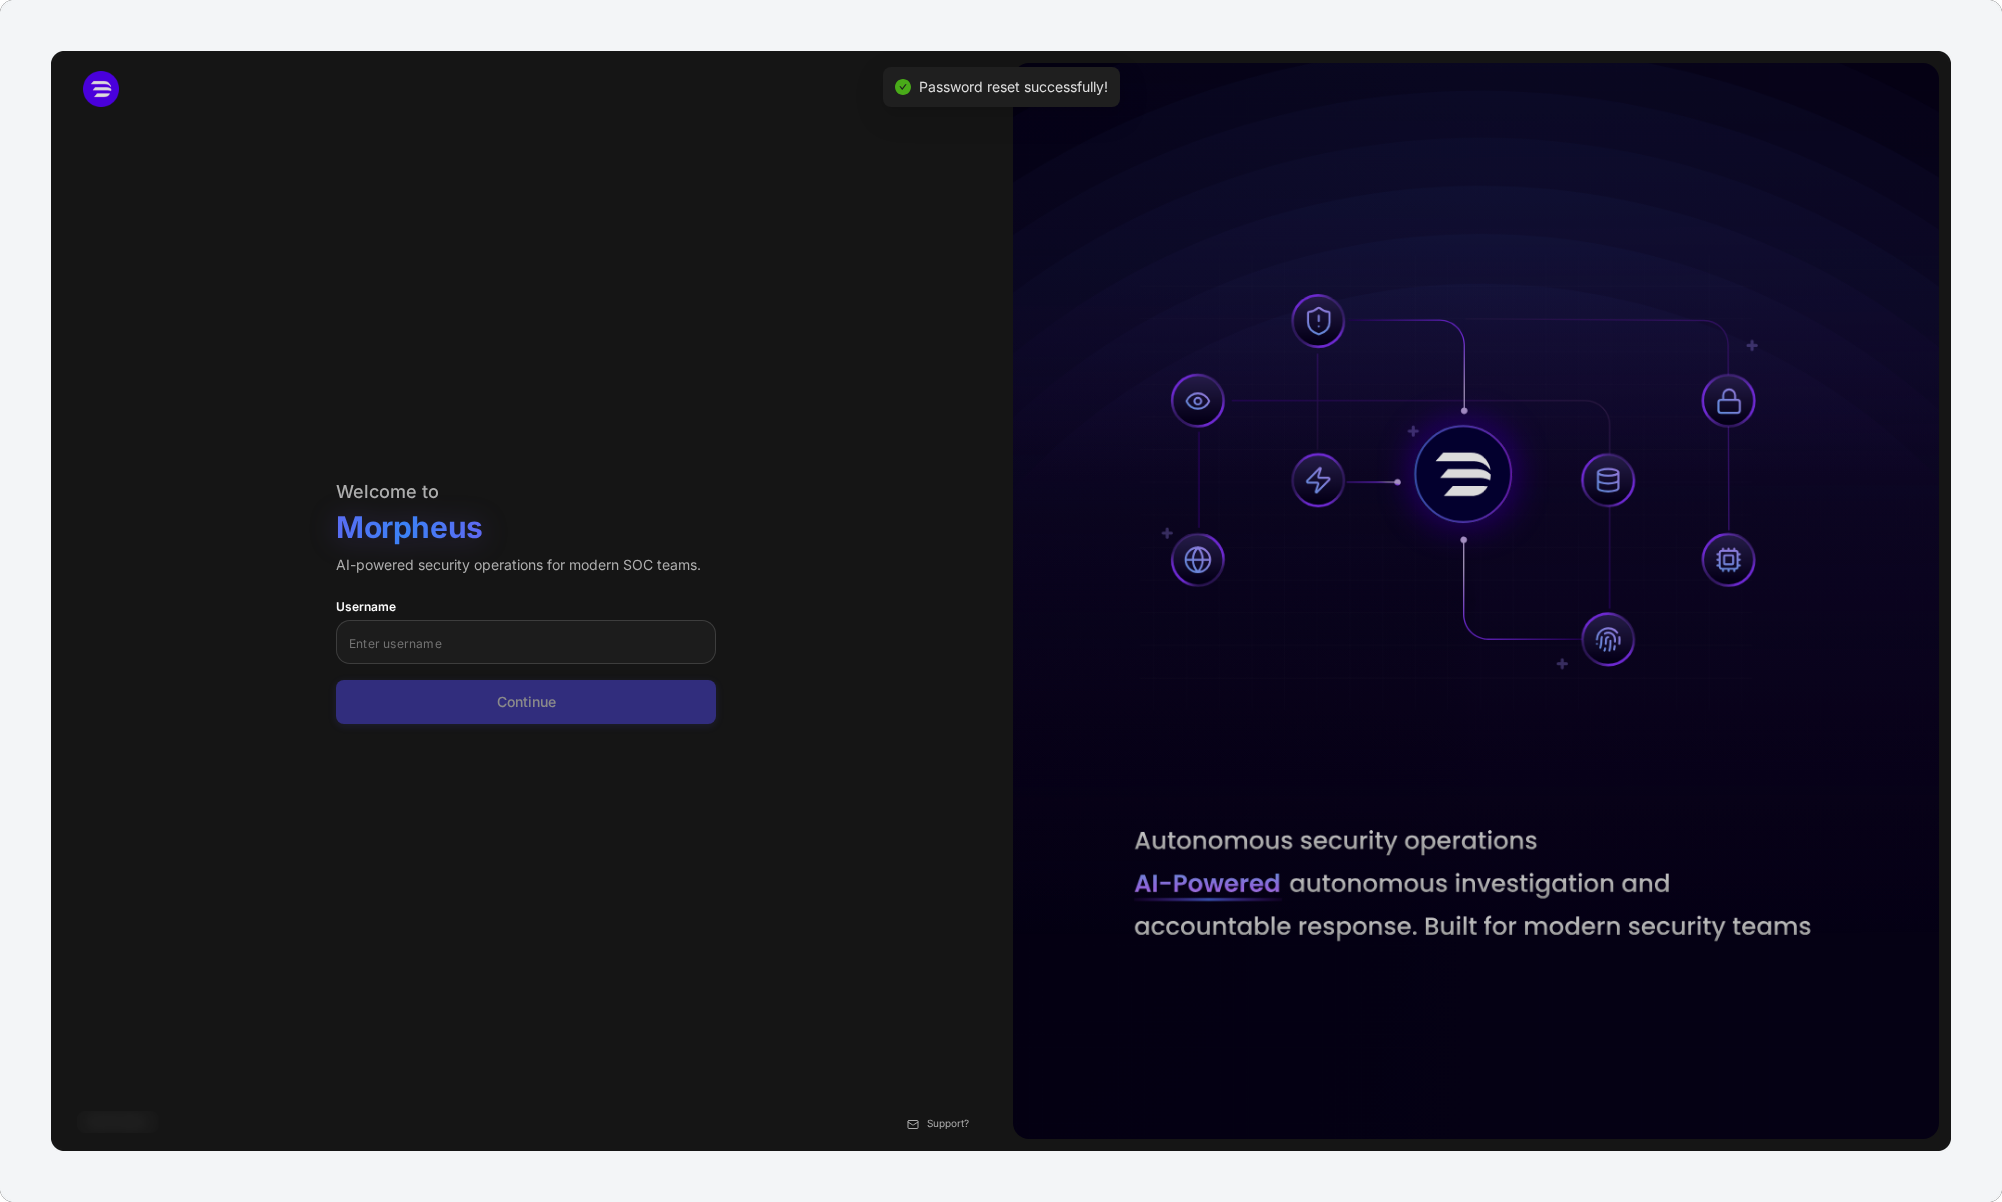Click the Autonomous security operations headline
The width and height of the screenshot is (2002, 1202).
(1335, 841)
